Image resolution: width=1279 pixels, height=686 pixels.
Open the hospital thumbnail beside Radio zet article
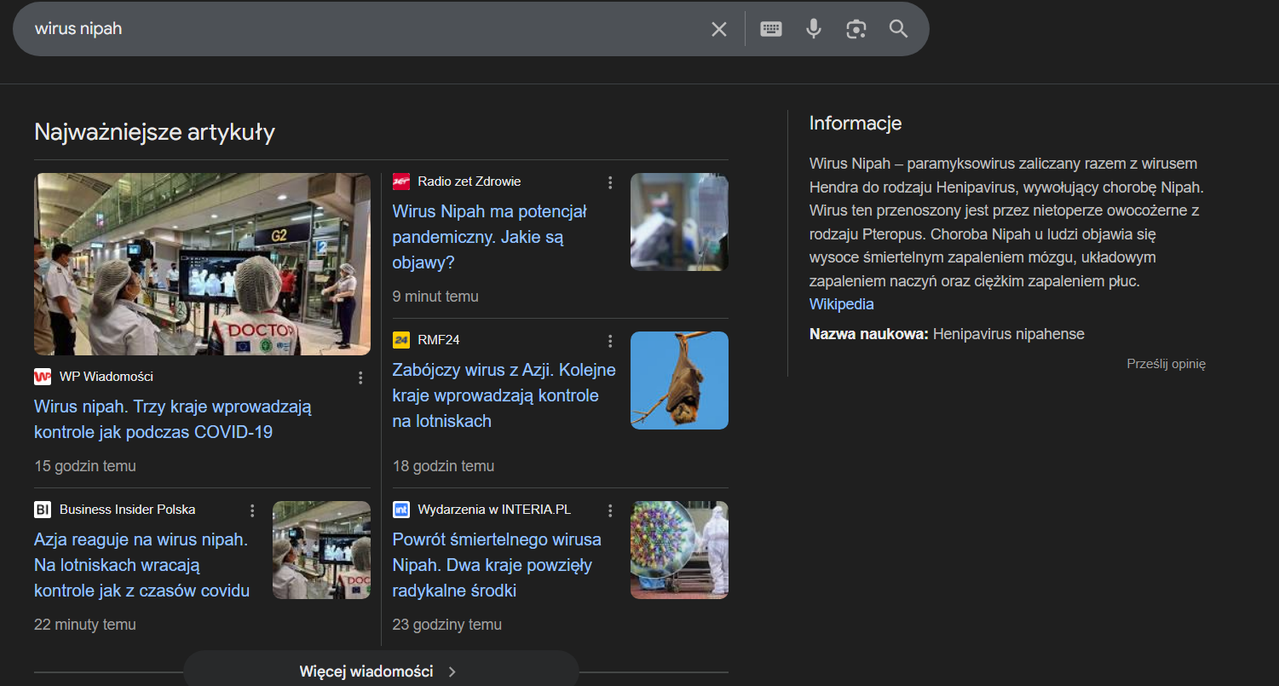(679, 222)
